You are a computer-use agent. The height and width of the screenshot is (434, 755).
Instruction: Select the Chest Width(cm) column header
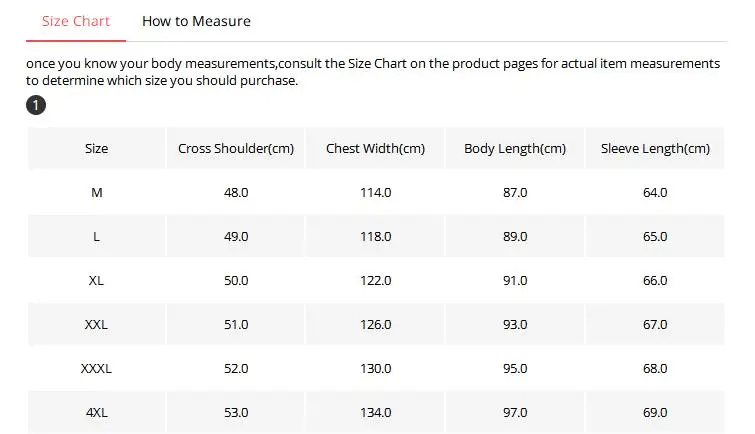pyautogui.click(x=375, y=148)
